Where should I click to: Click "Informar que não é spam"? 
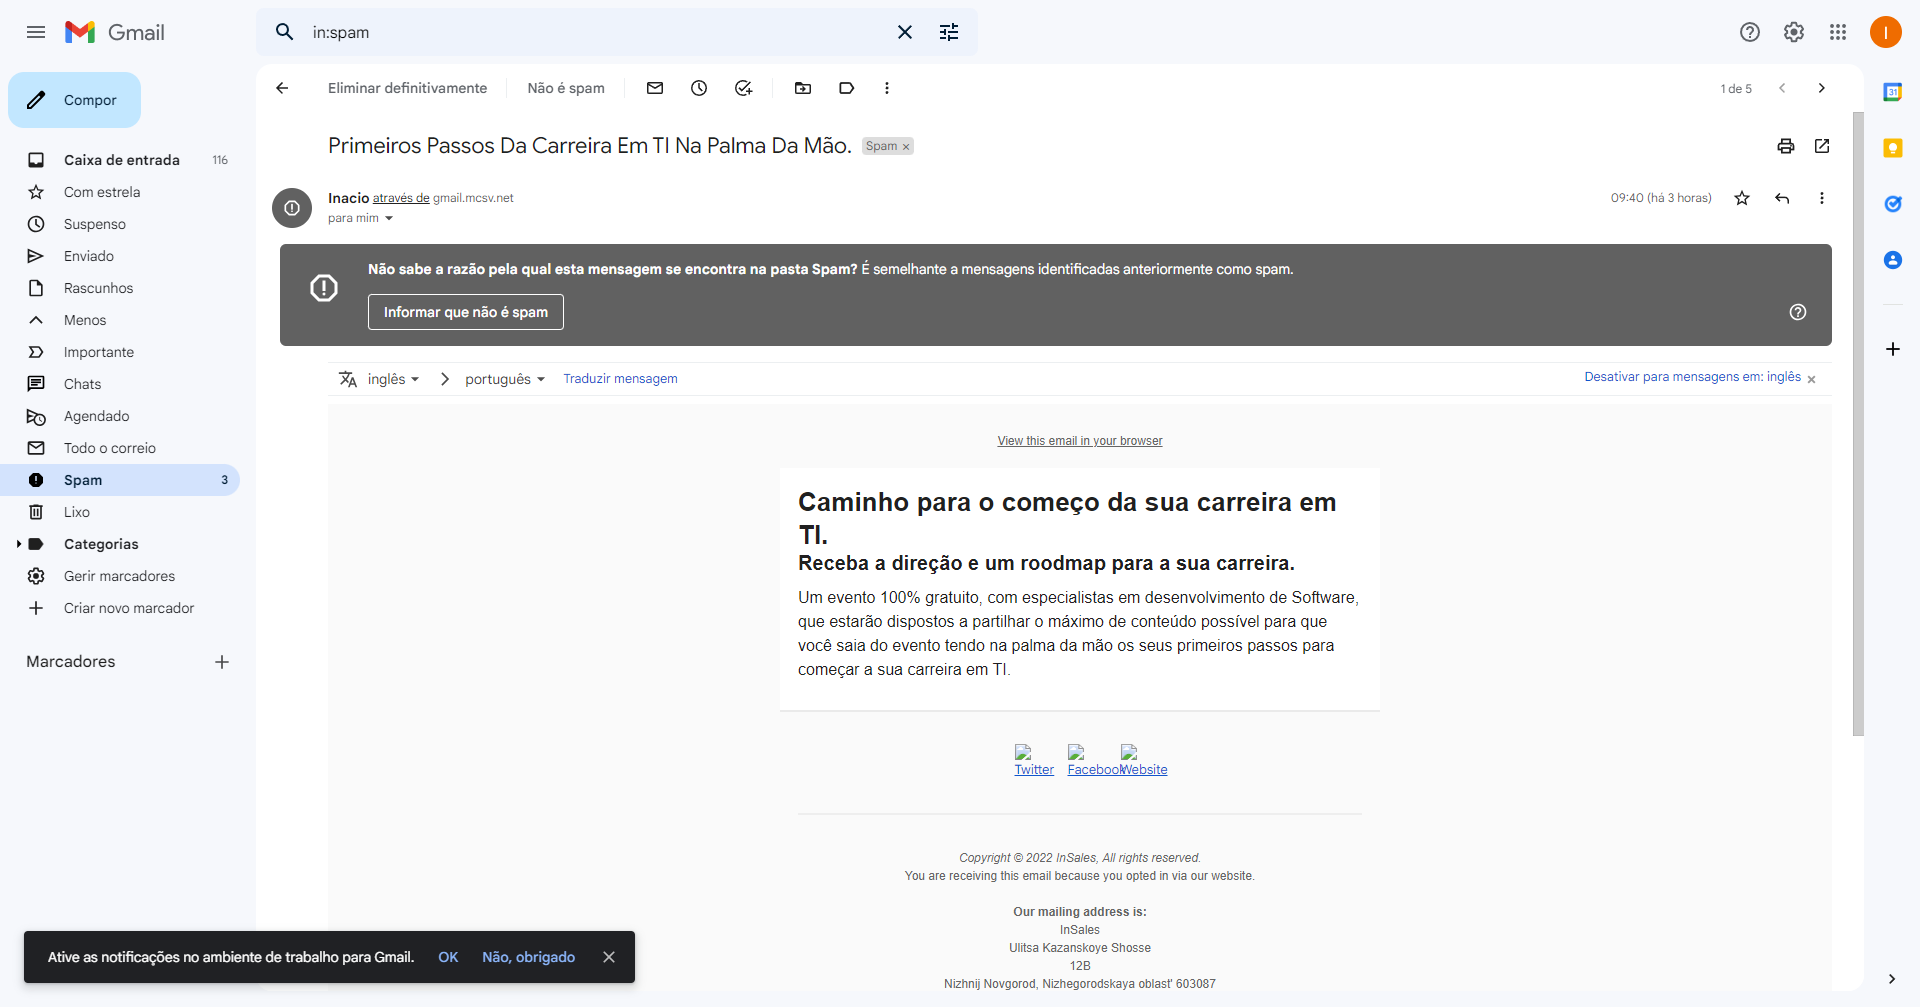pyautogui.click(x=465, y=312)
